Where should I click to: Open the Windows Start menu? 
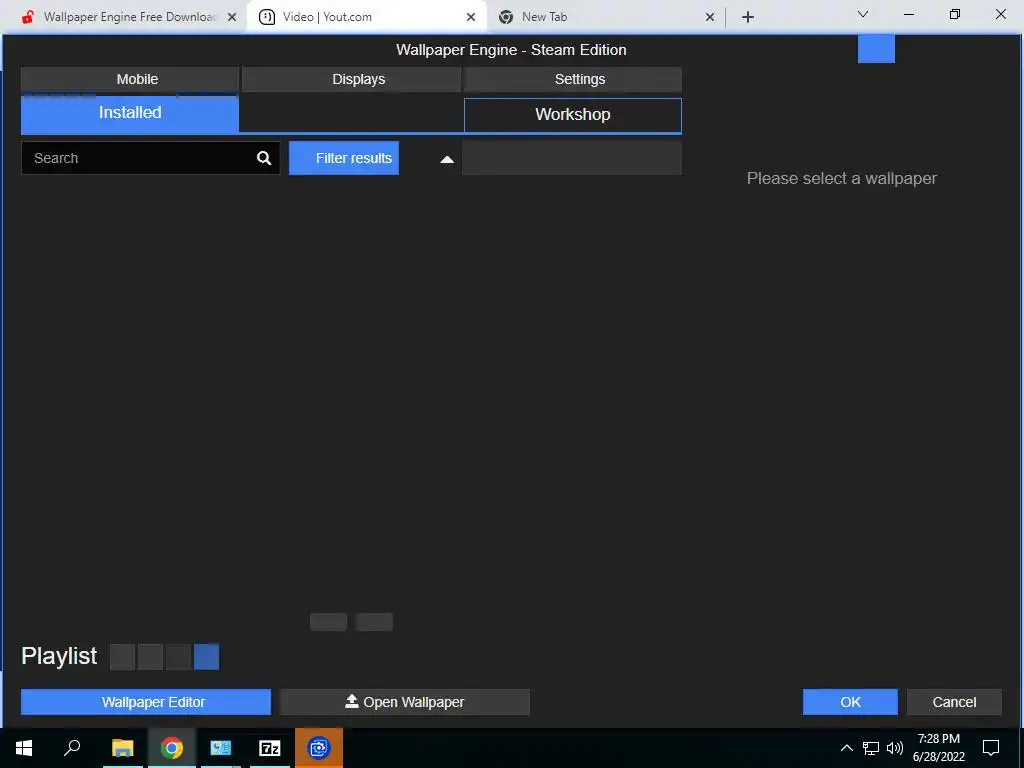pyautogui.click(x=24, y=748)
